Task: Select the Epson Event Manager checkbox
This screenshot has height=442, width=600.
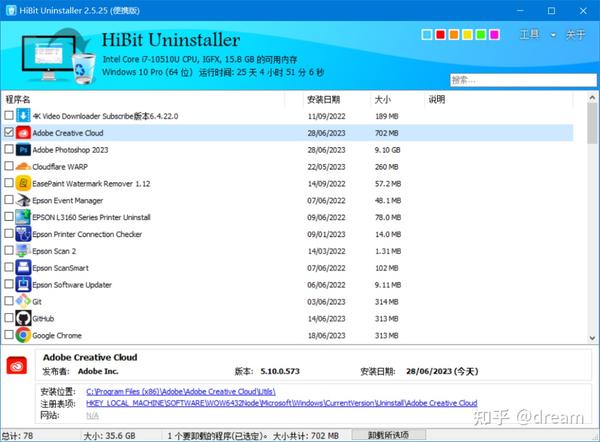Action: point(9,199)
